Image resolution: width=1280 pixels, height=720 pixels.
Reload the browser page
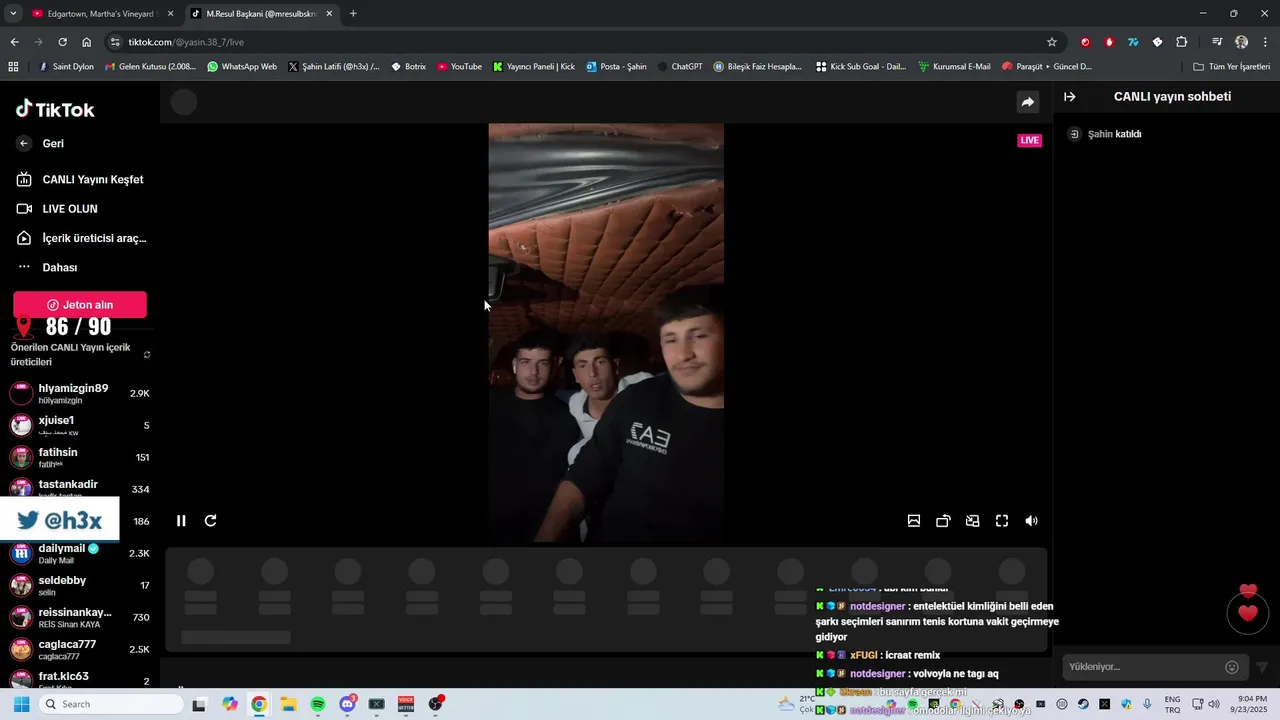point(62,42)
